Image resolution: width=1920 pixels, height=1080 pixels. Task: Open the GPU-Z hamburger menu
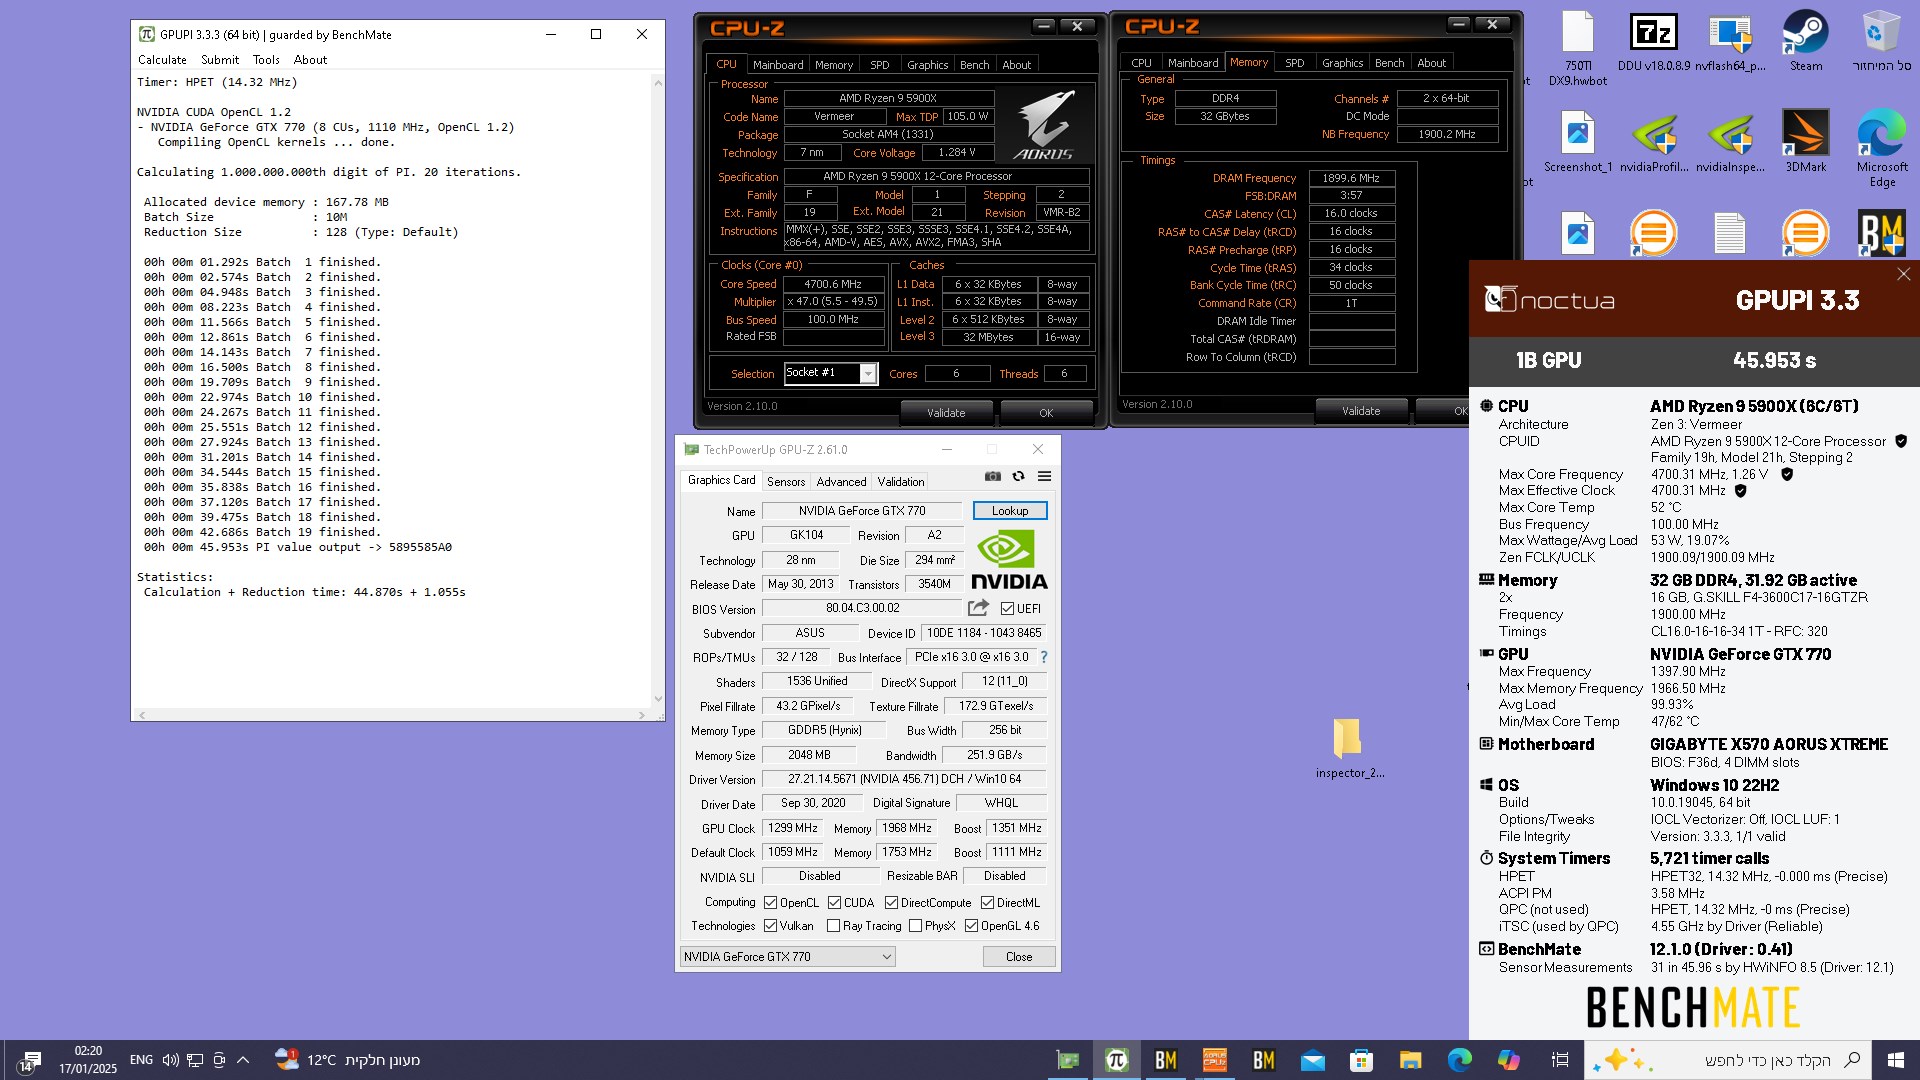coord(1044,477)
